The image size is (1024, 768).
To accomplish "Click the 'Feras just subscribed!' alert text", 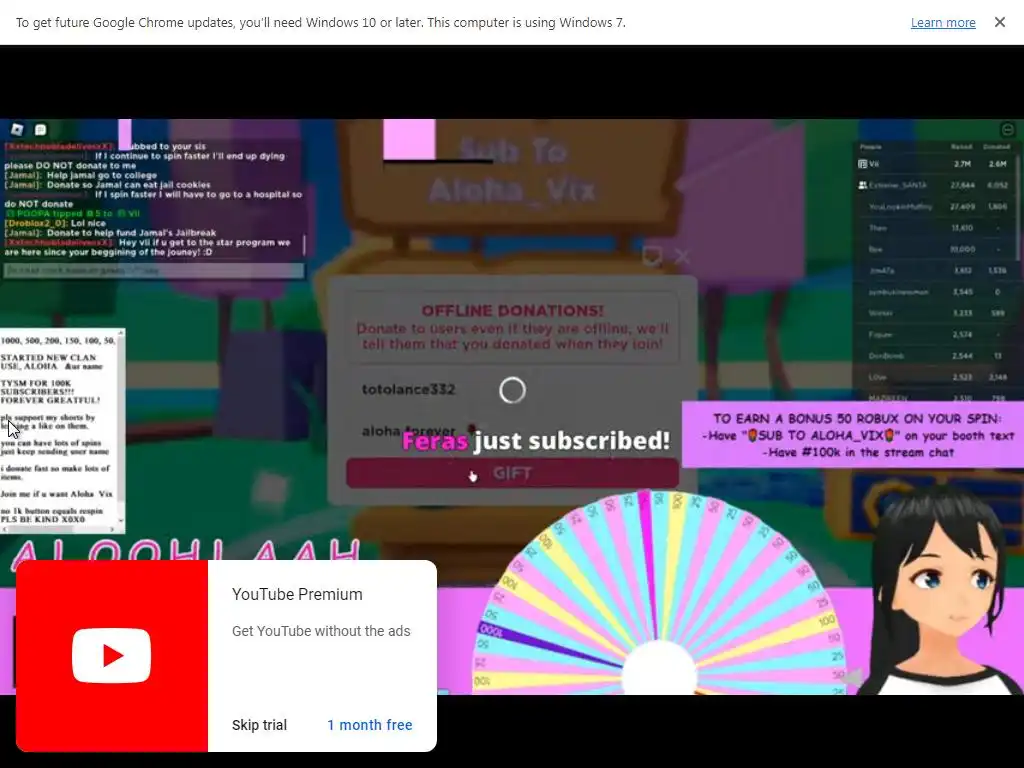I will 536,441.
